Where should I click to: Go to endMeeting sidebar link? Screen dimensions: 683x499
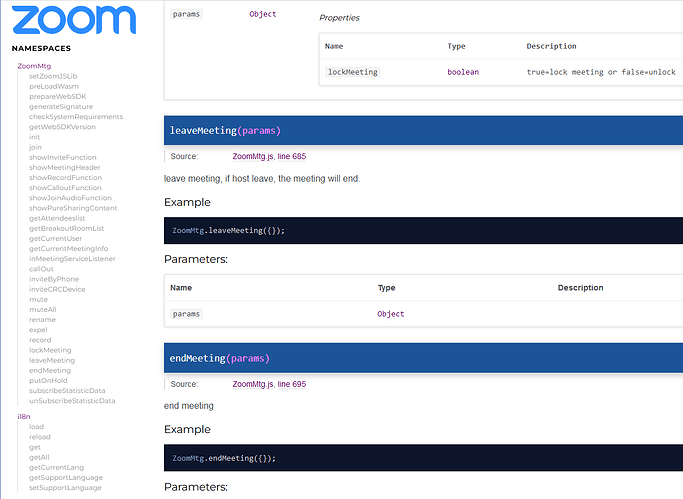(x=50, y=371)
